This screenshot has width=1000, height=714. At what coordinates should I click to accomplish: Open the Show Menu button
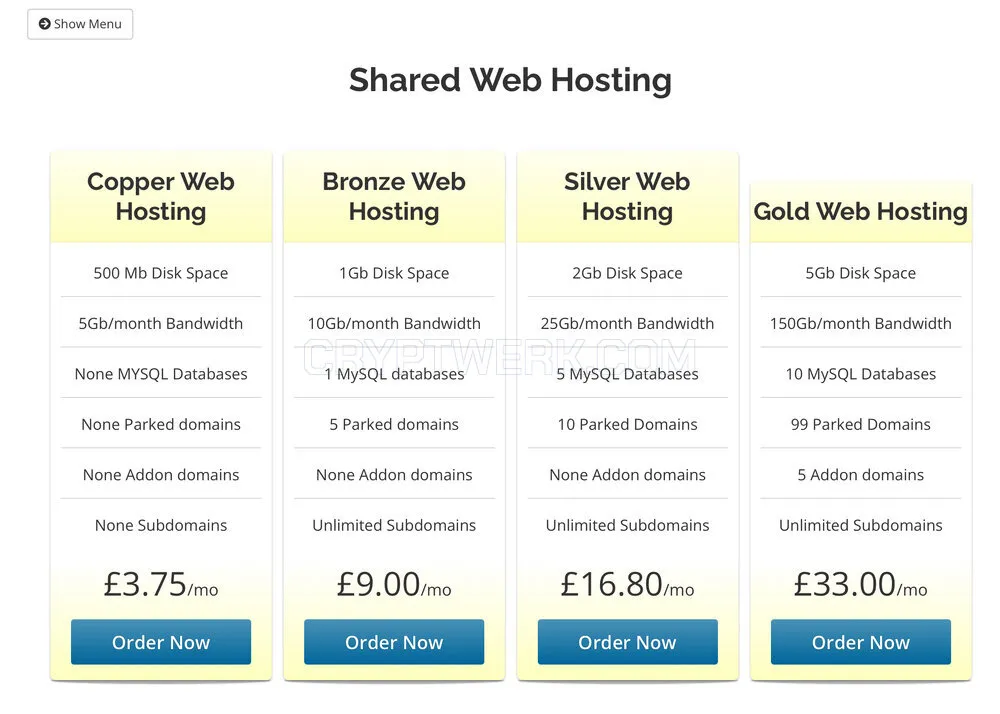(x=80, y=24)
